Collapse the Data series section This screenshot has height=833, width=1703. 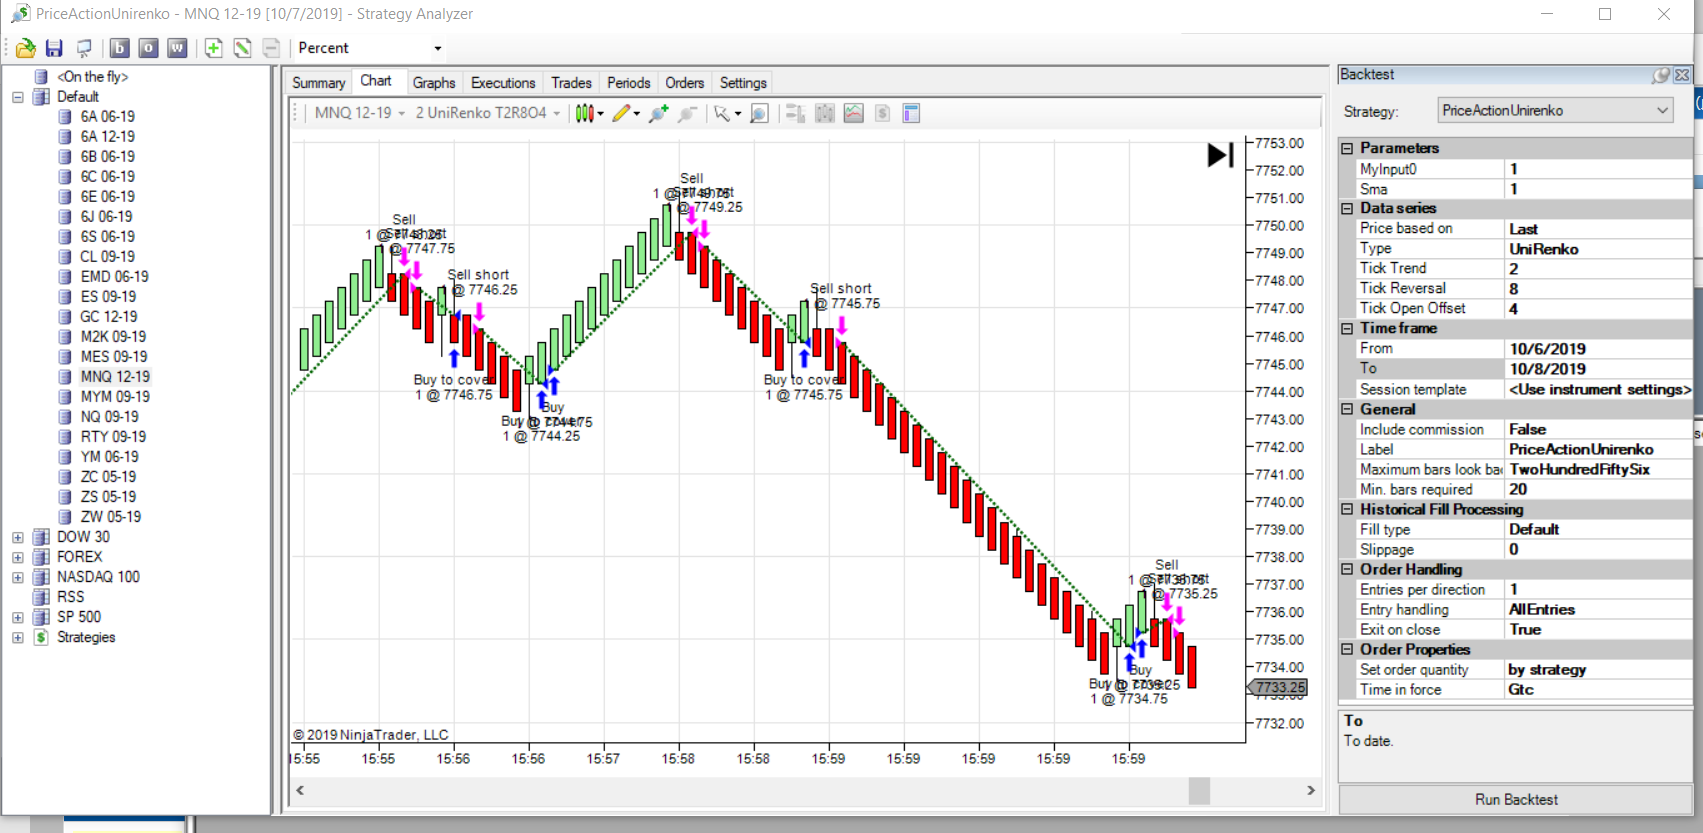point(1347,208)
